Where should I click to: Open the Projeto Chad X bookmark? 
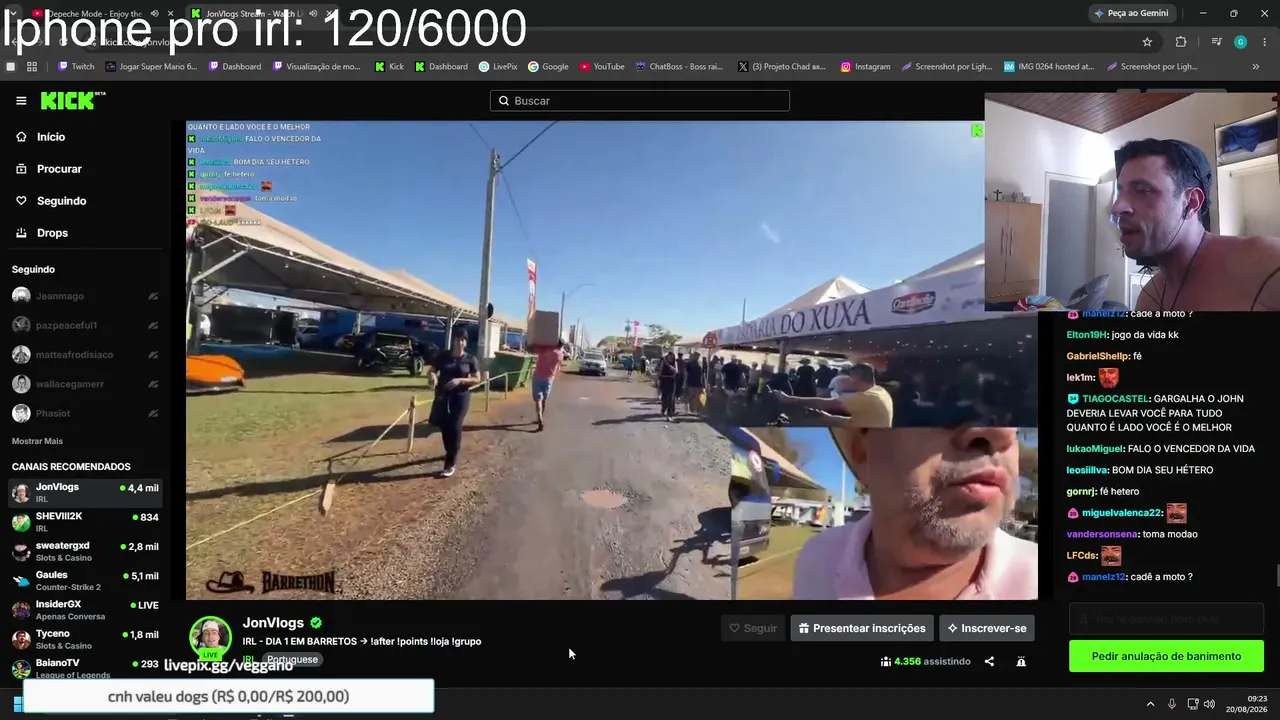781,67
